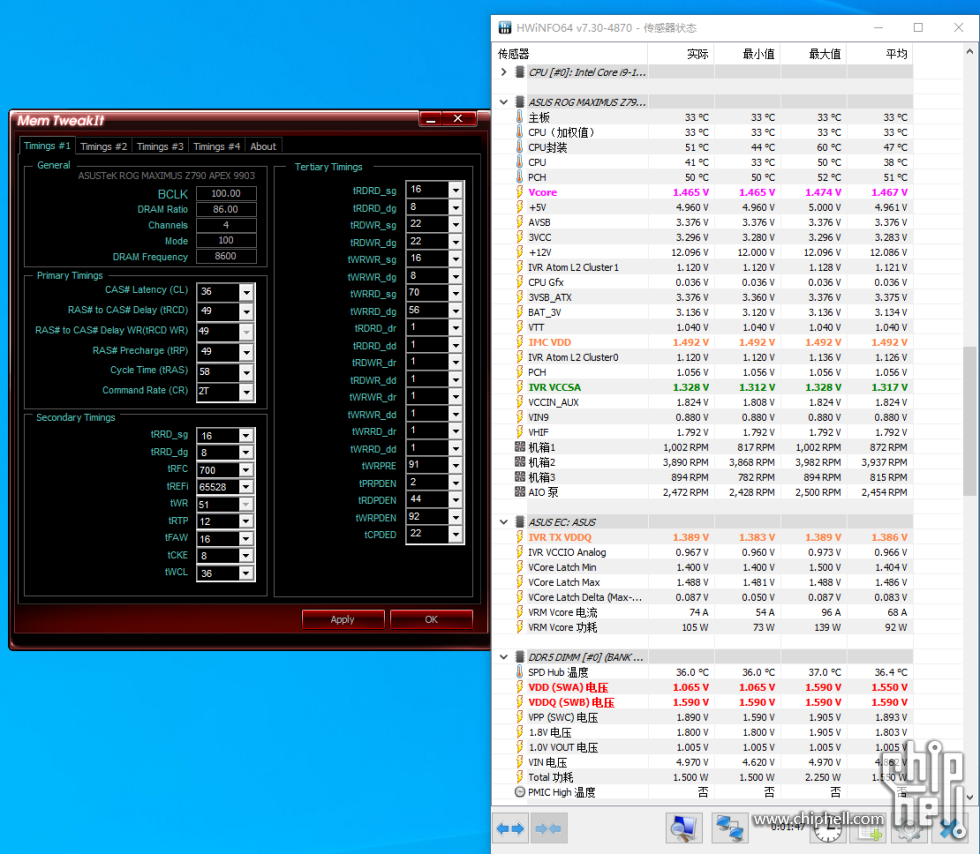
Task: Select the VCore Latch Max row label
Action: click(564, 582)
